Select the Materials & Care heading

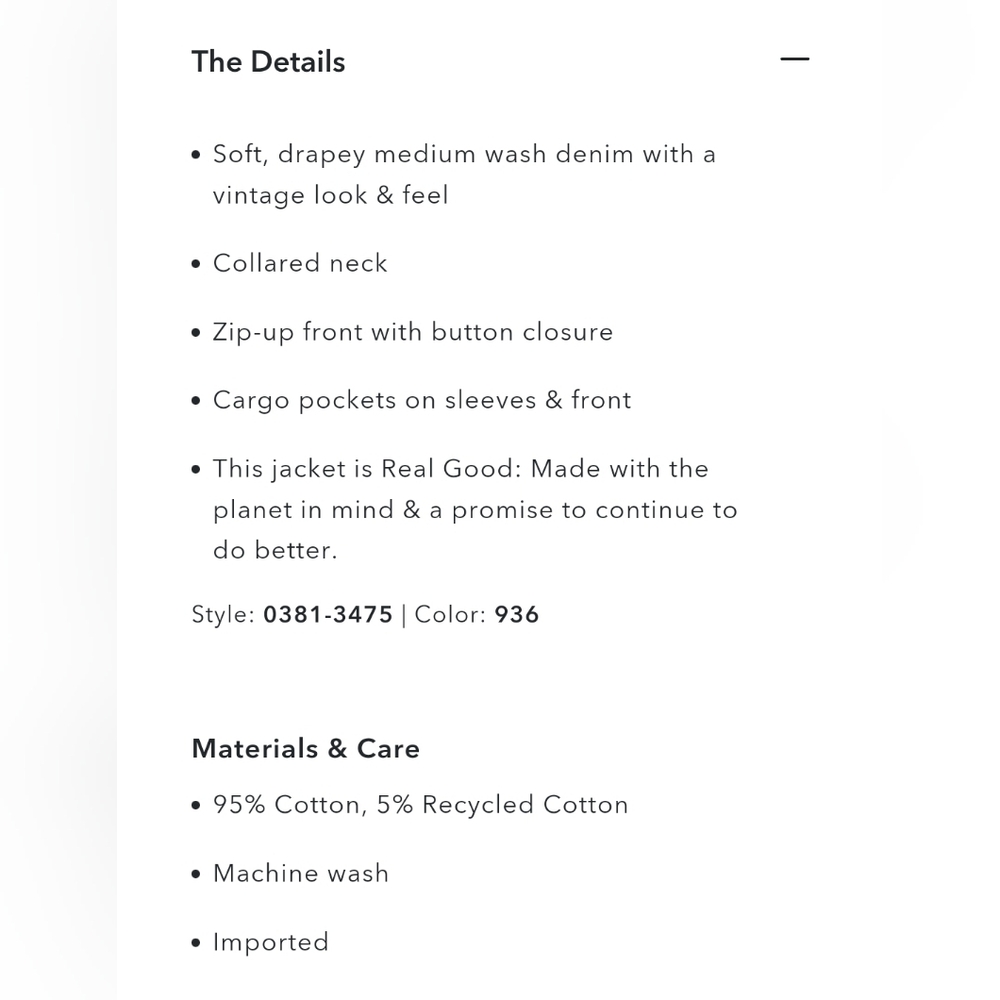coord(305,748)
